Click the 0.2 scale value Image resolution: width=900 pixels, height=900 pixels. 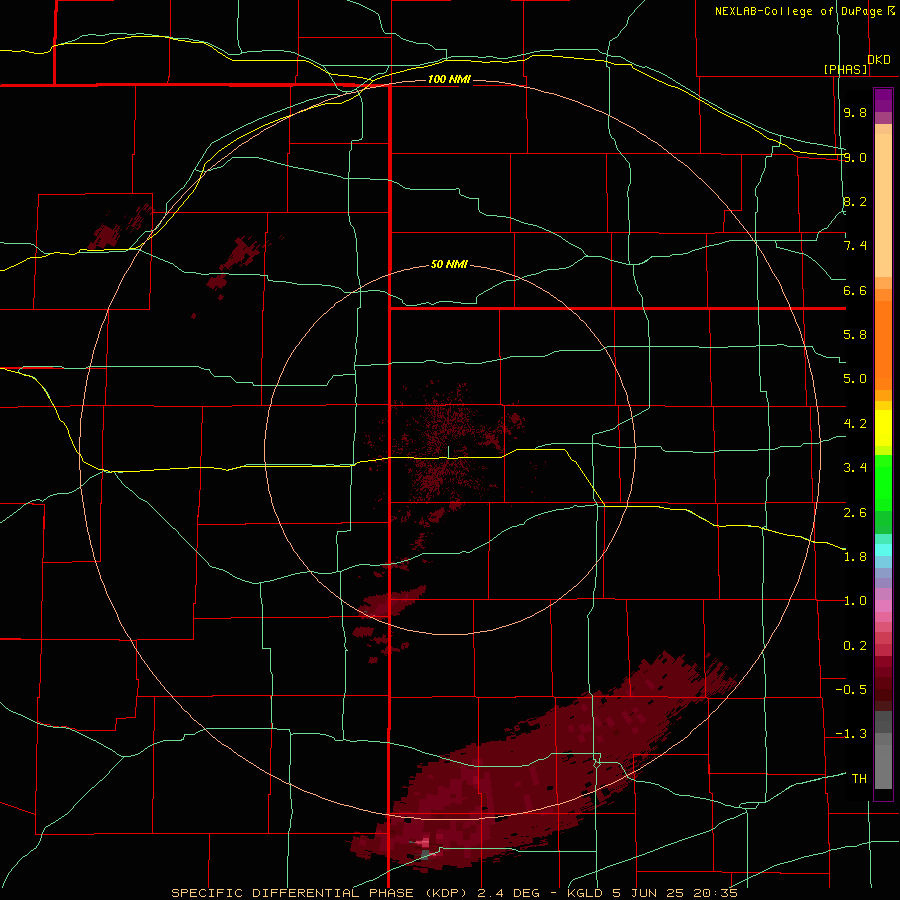[x=855, y=646]
